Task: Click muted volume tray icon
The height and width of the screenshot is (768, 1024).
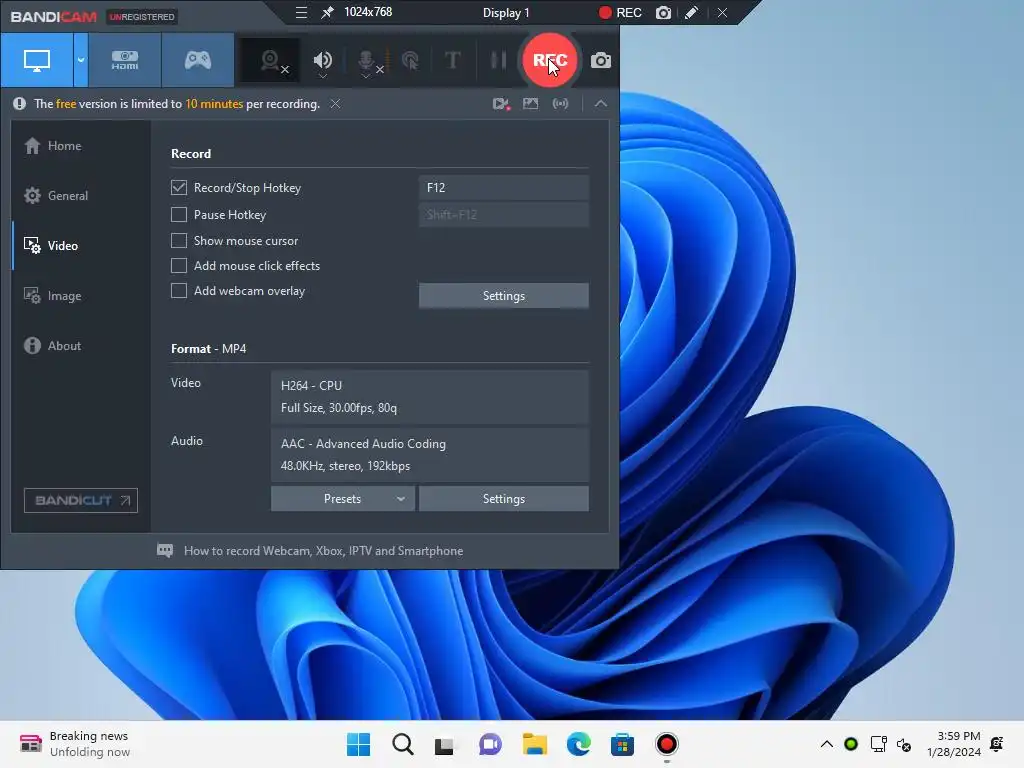Action: coord(904,744)
